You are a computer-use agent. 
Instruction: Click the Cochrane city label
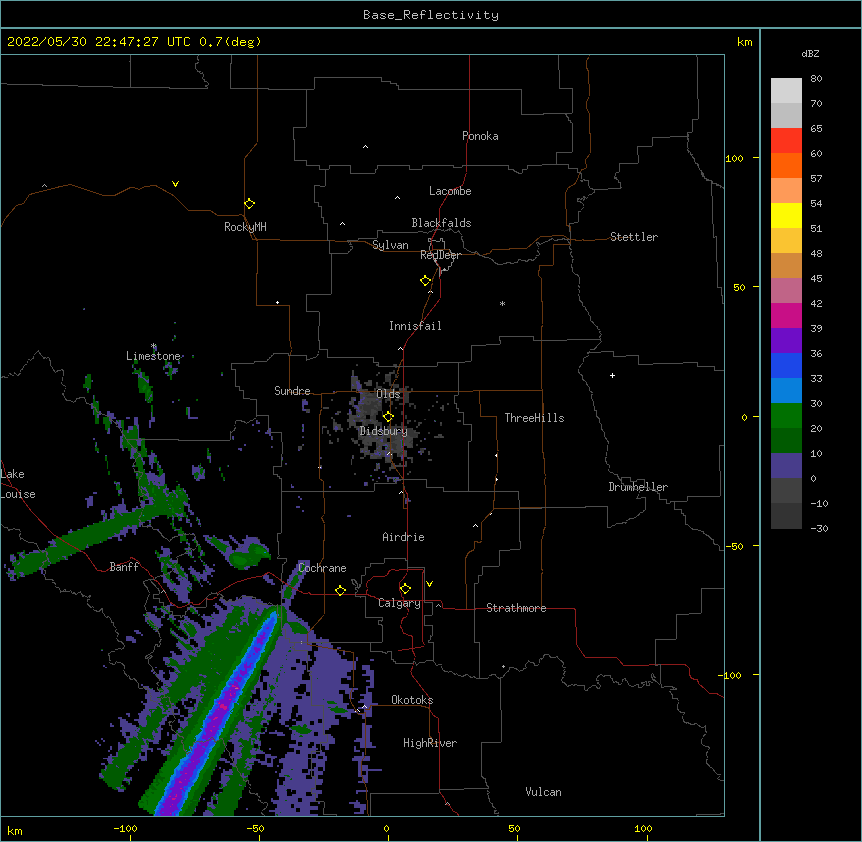pyautogui.click(x=322, y=568)
